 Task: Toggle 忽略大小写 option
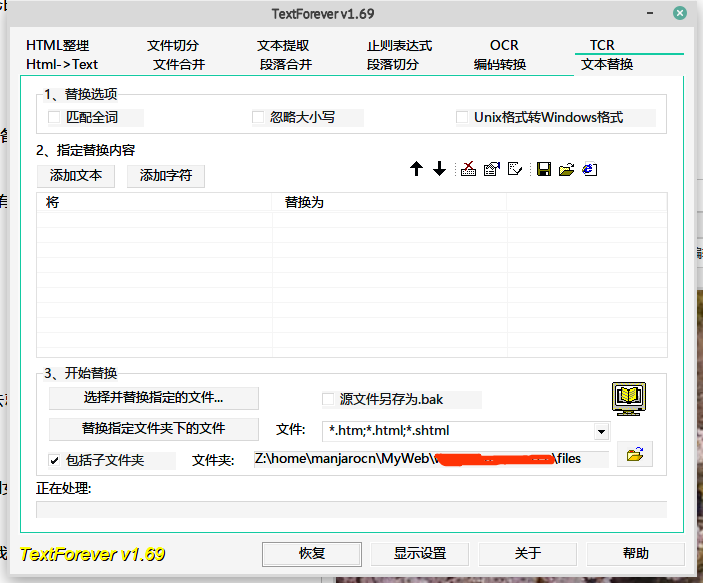258,117
